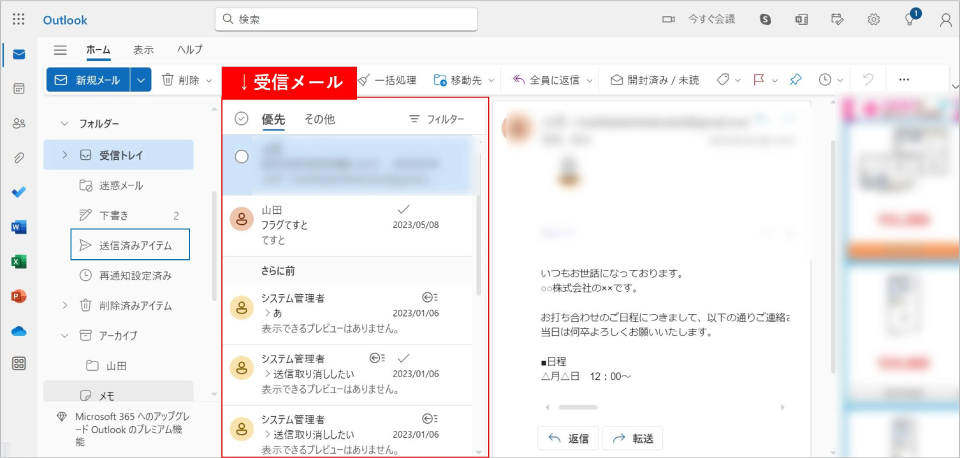The image size is (960, 458).
Task: Click the message list vertical scrollbar
Action: [x=479, y=223]
